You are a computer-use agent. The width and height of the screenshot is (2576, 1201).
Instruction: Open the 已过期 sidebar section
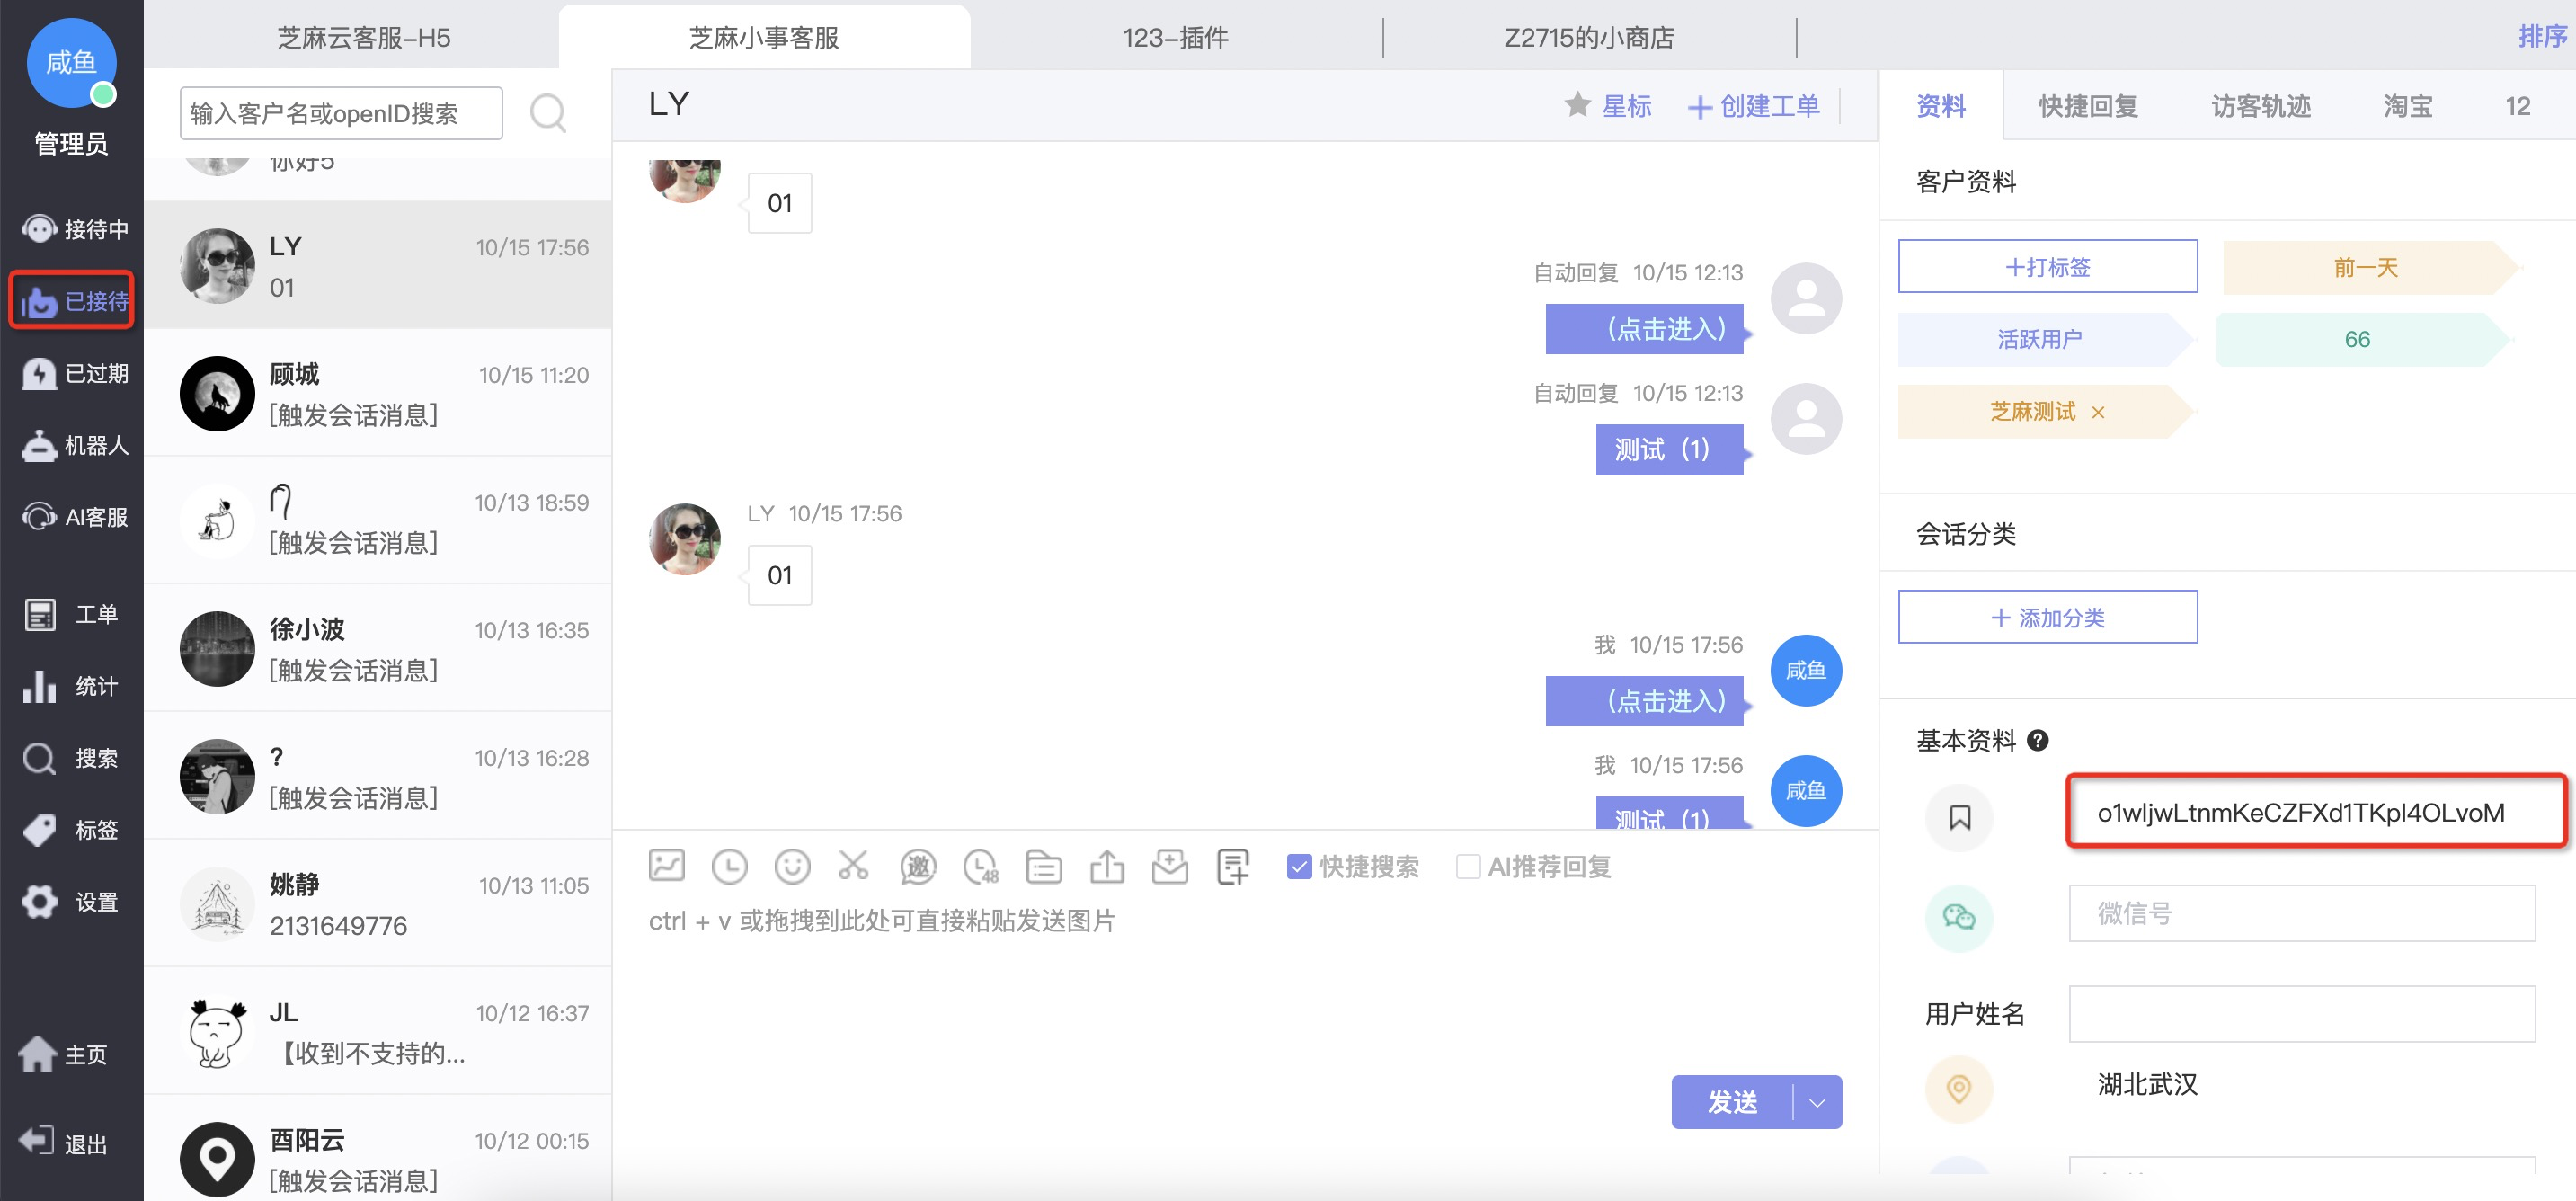click(74, 373)
